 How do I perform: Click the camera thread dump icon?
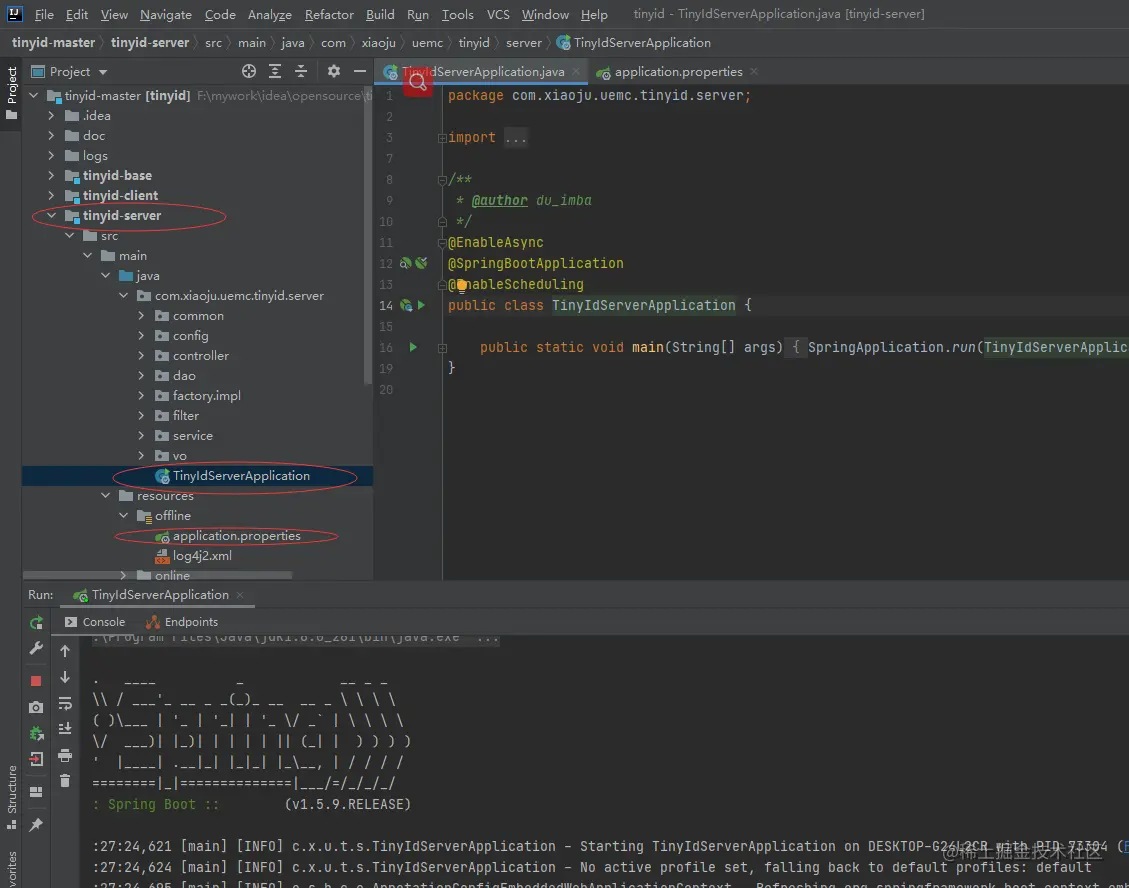pos(36,707)
